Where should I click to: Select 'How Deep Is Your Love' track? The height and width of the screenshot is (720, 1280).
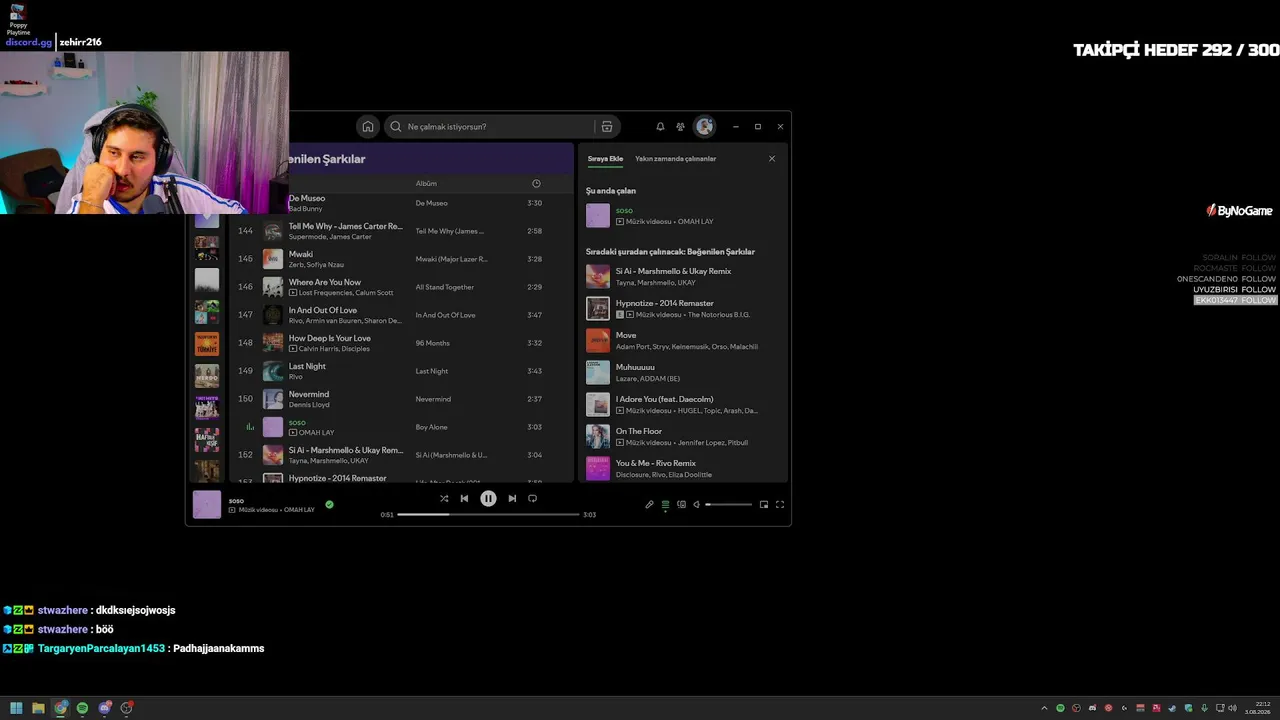(x=330, y=338)
